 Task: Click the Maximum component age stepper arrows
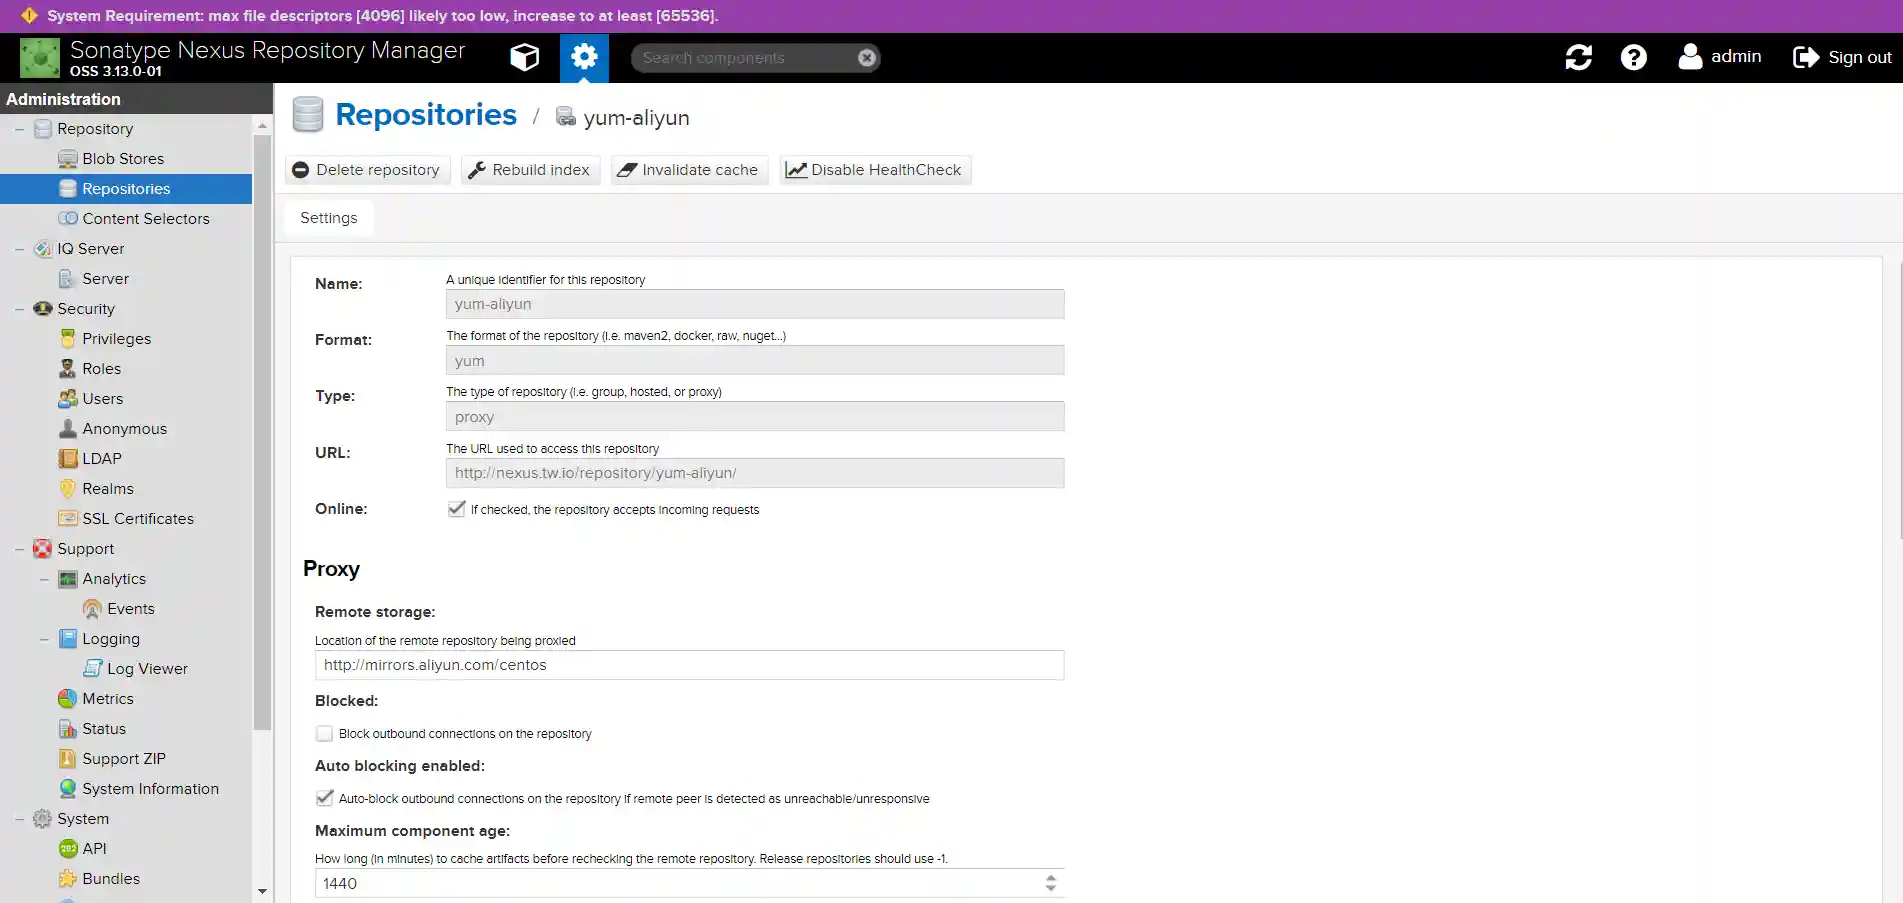pos(1050,883)
